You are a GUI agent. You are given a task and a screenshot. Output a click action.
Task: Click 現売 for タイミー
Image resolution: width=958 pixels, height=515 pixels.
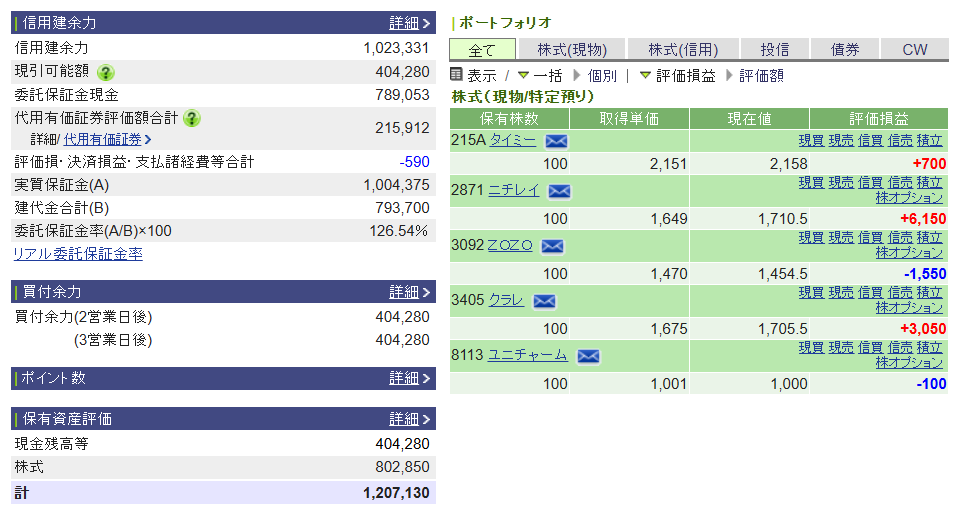[841, 141]
